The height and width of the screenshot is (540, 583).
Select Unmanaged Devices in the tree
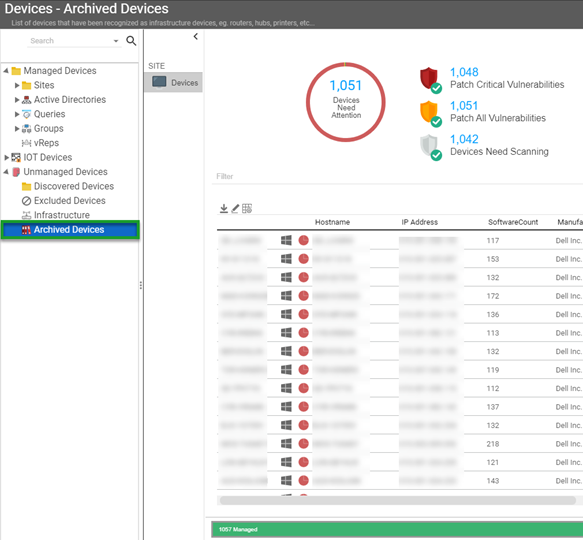65,172
